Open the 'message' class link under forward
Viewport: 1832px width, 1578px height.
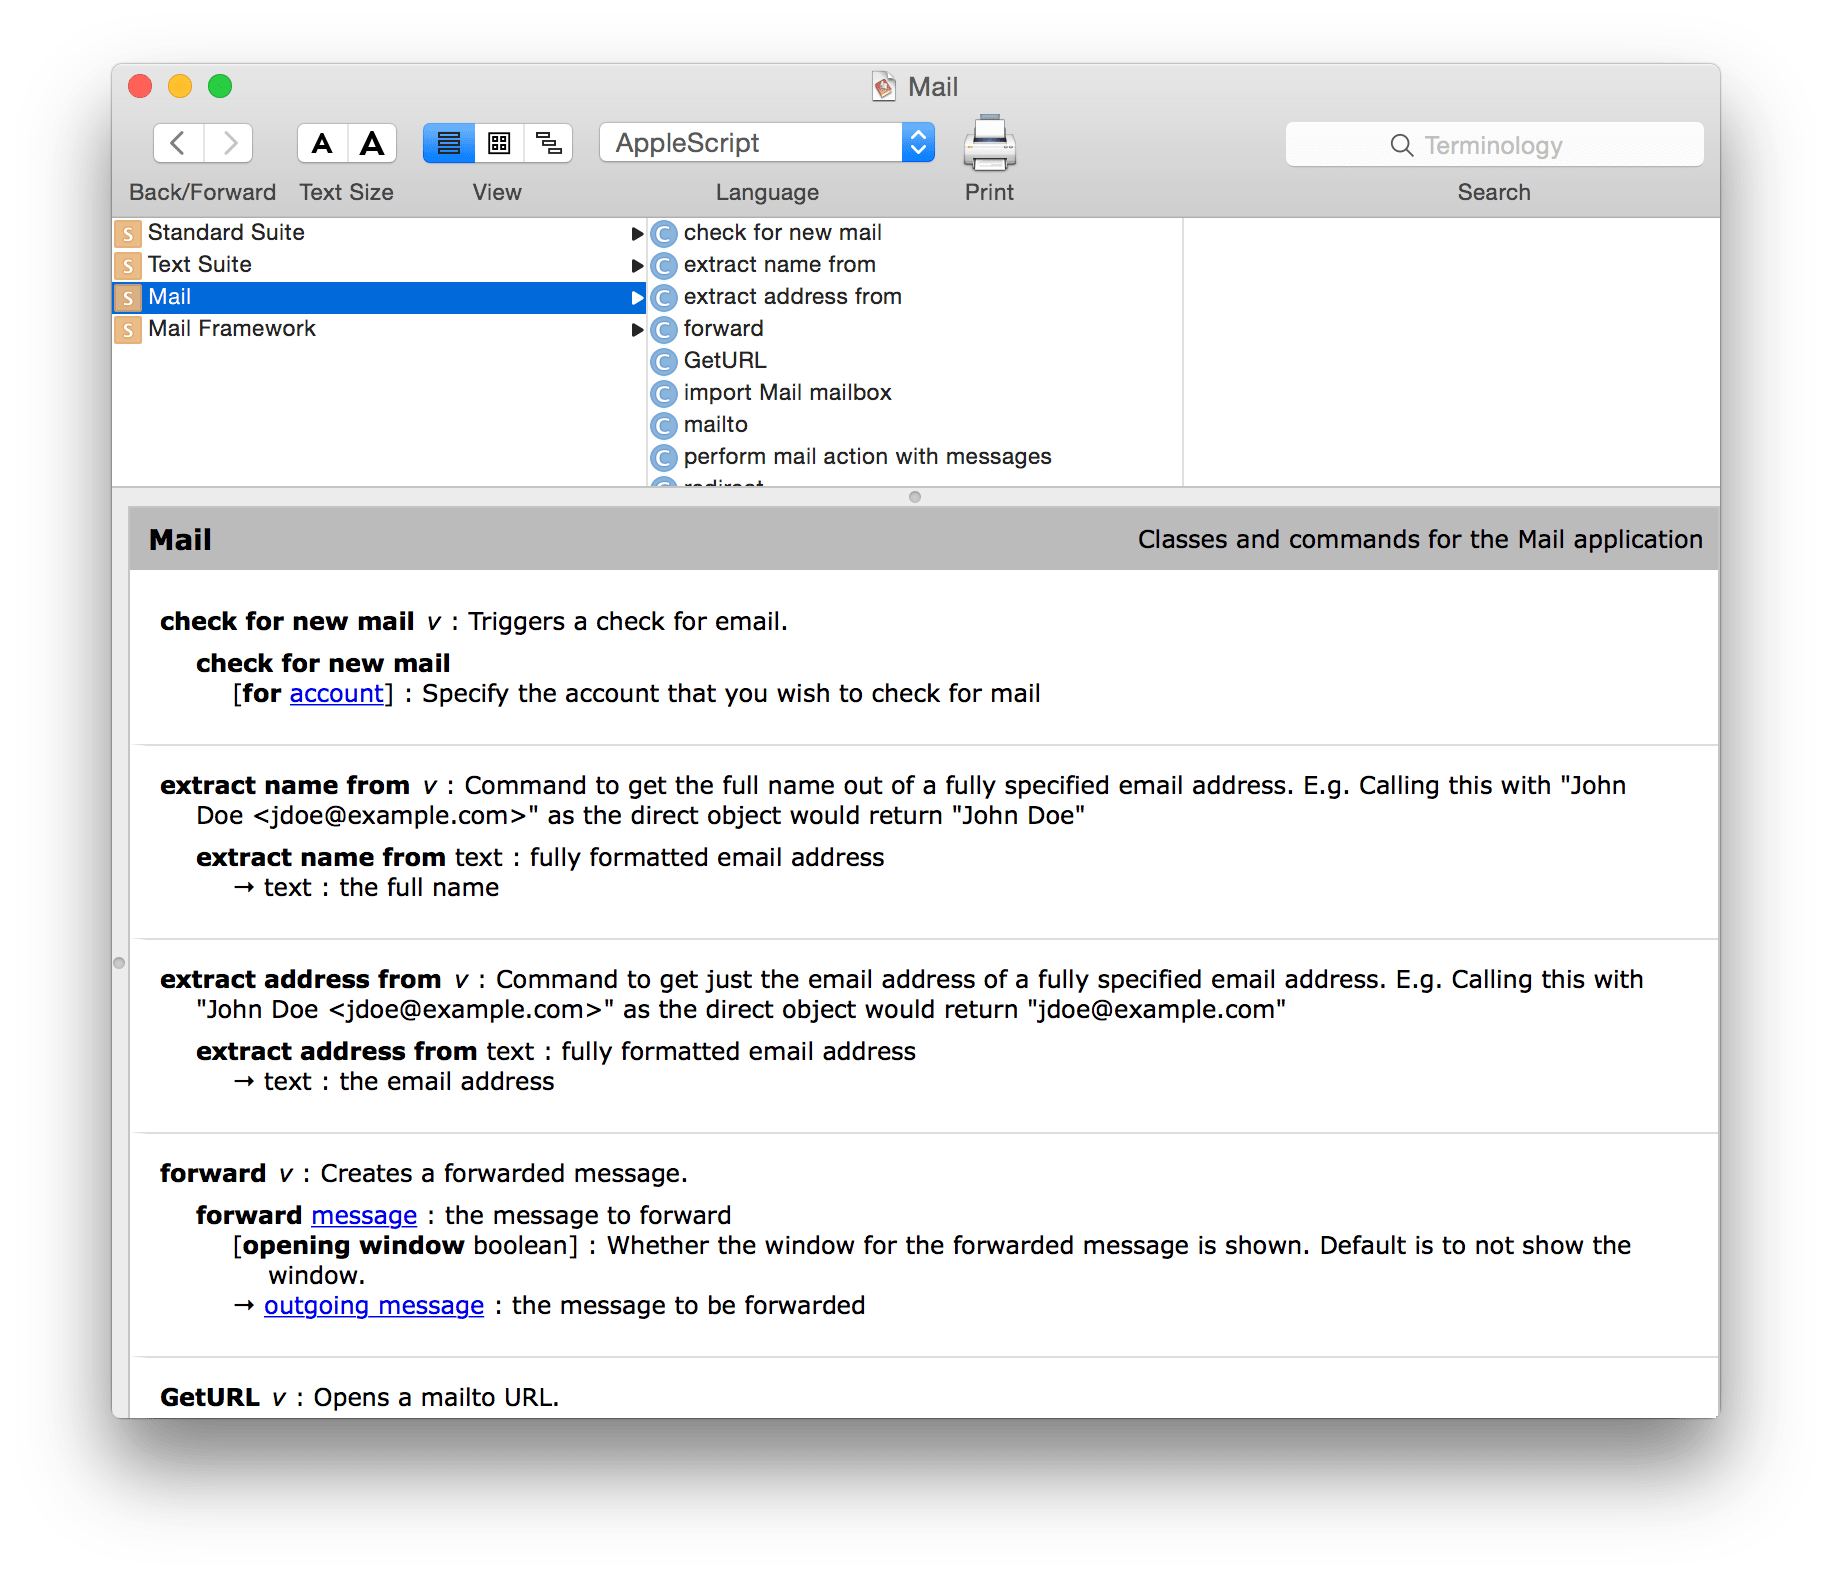[x=364, y=1216]
